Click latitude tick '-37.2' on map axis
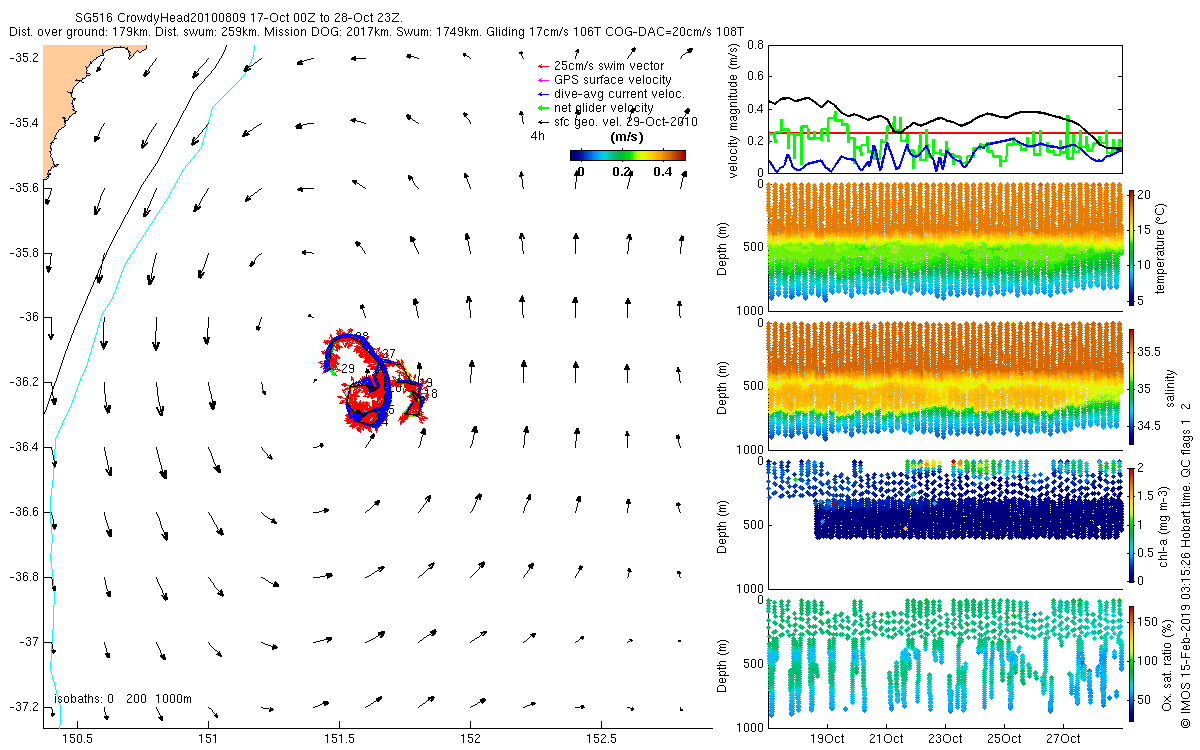Screen dimensions: 1200x750 click(22, 707)
